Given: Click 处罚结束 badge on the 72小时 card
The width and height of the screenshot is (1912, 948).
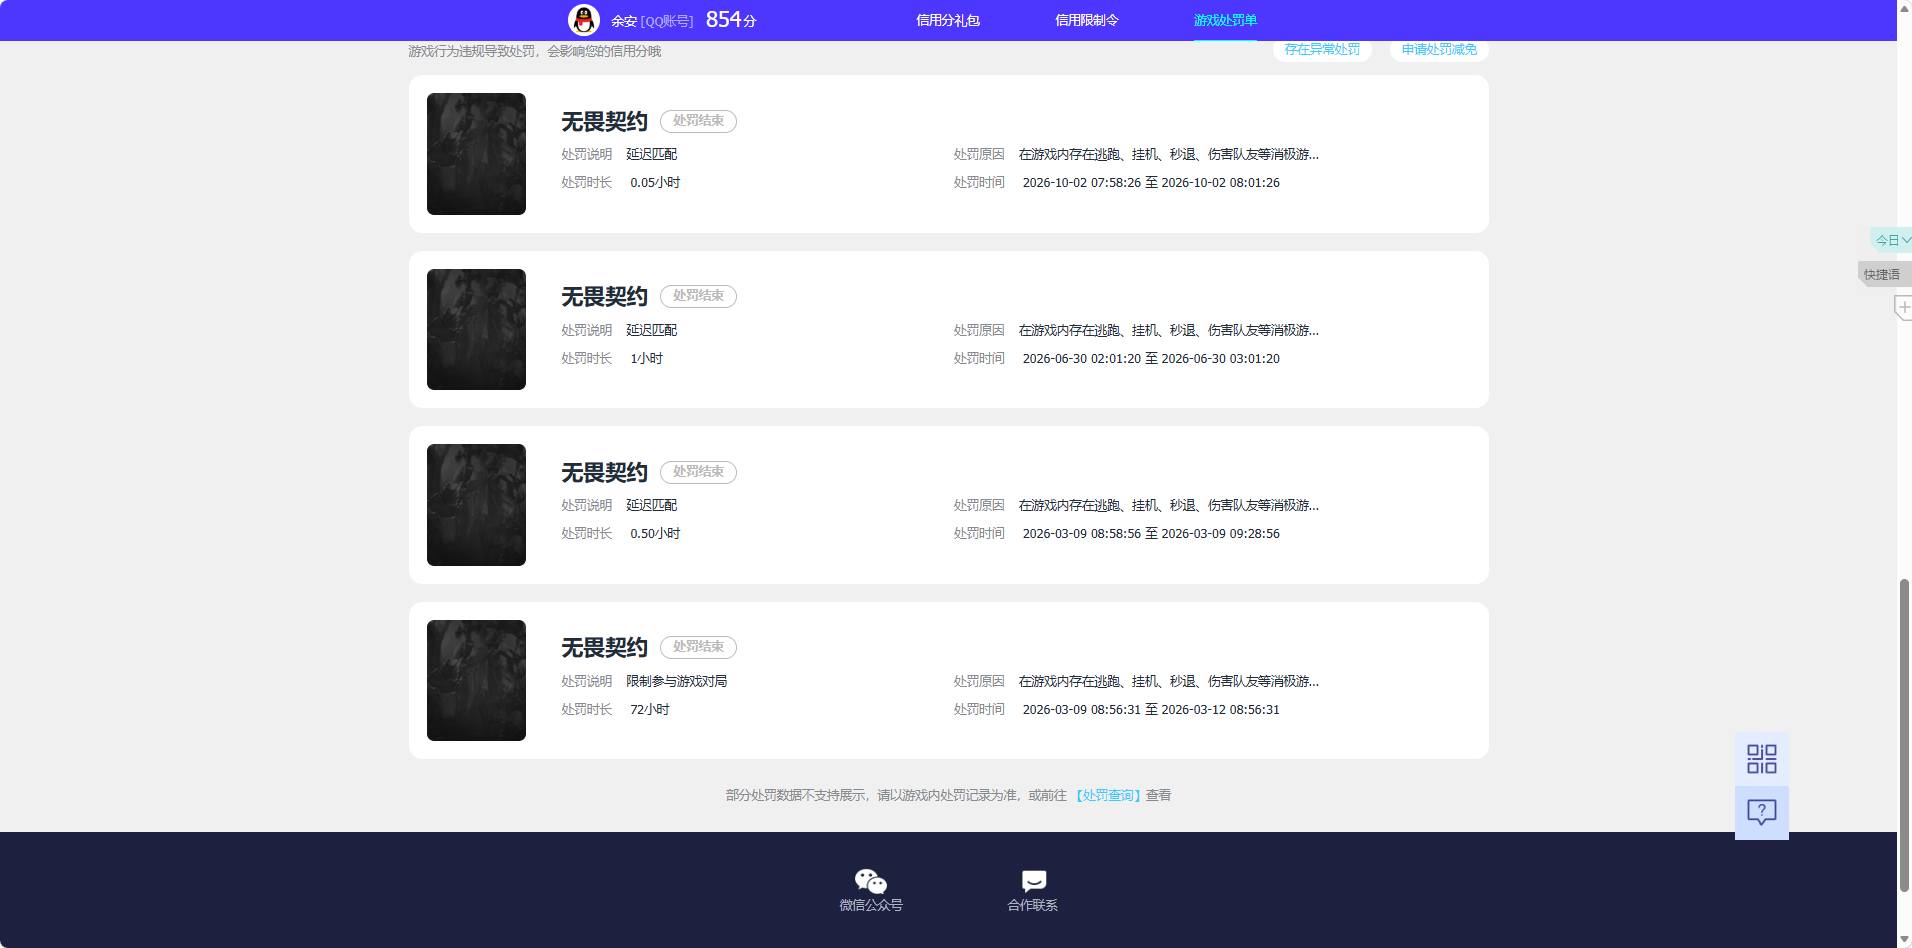Looking at the screenshot, I should [698, 647].
